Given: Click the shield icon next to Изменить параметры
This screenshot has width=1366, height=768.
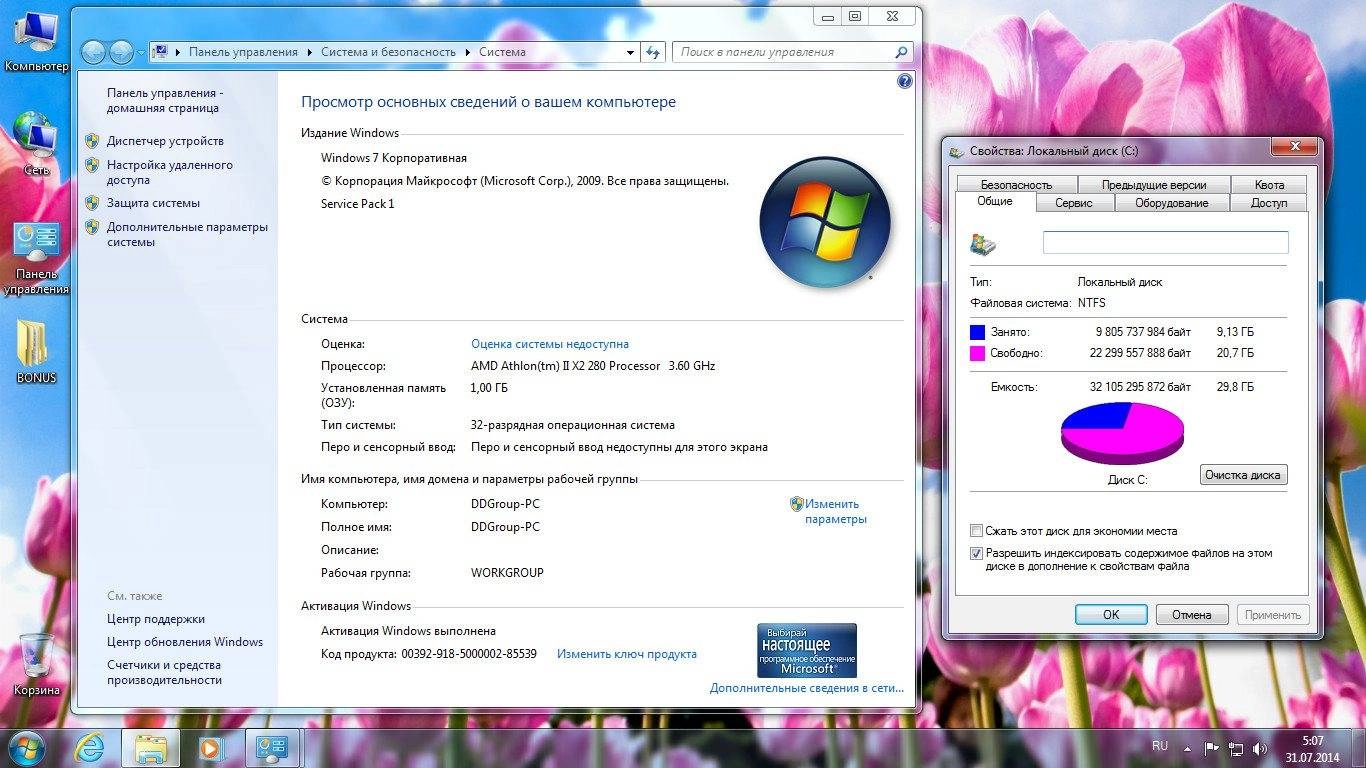Looking at the screenshot, I should click(x=797, y=504).
